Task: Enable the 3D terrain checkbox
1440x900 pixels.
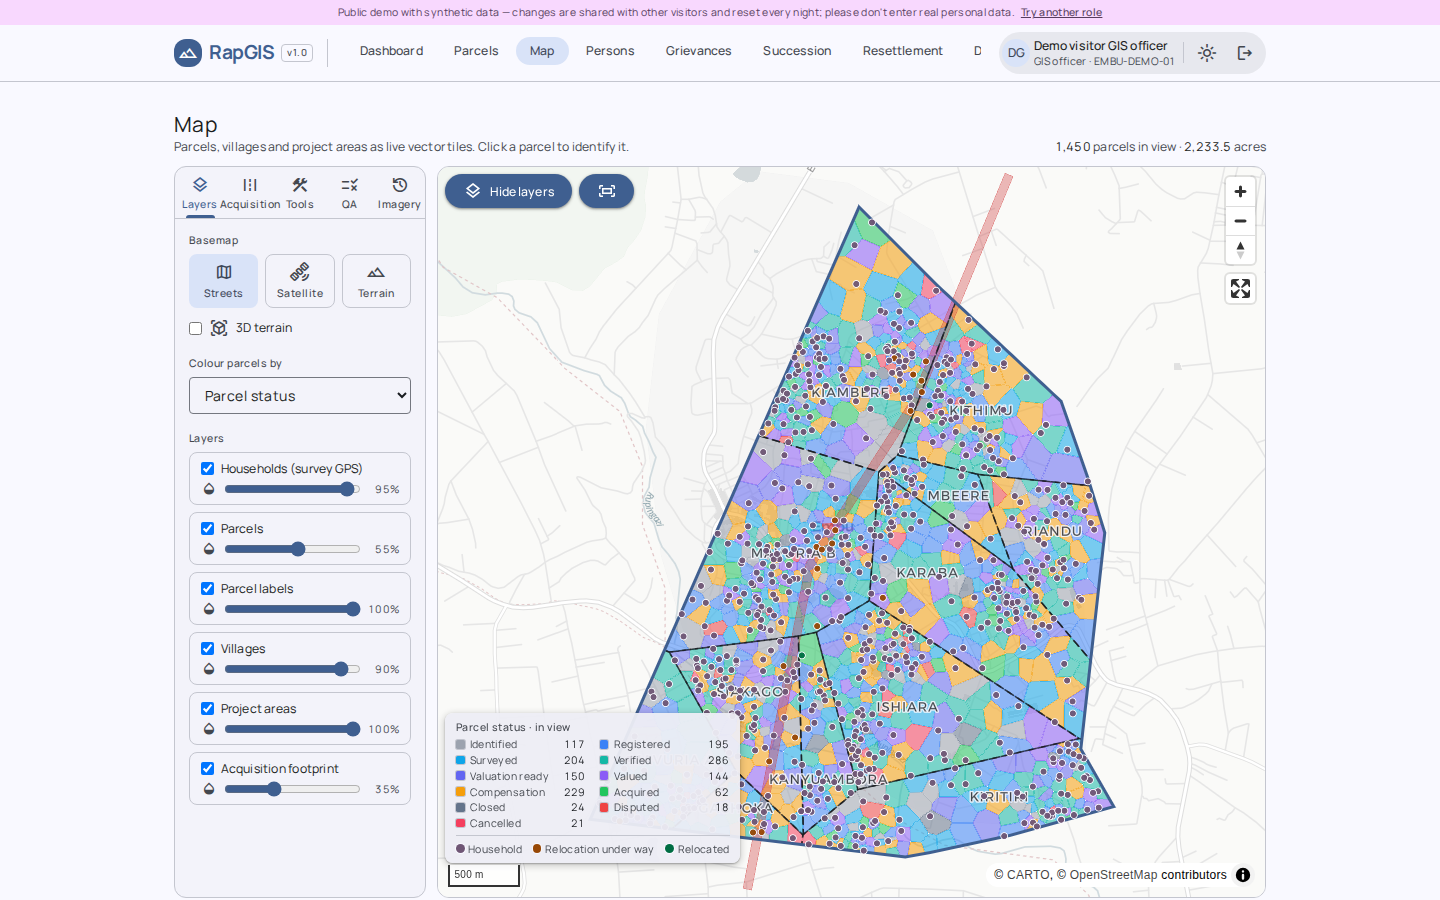Action: coord(196,329)
